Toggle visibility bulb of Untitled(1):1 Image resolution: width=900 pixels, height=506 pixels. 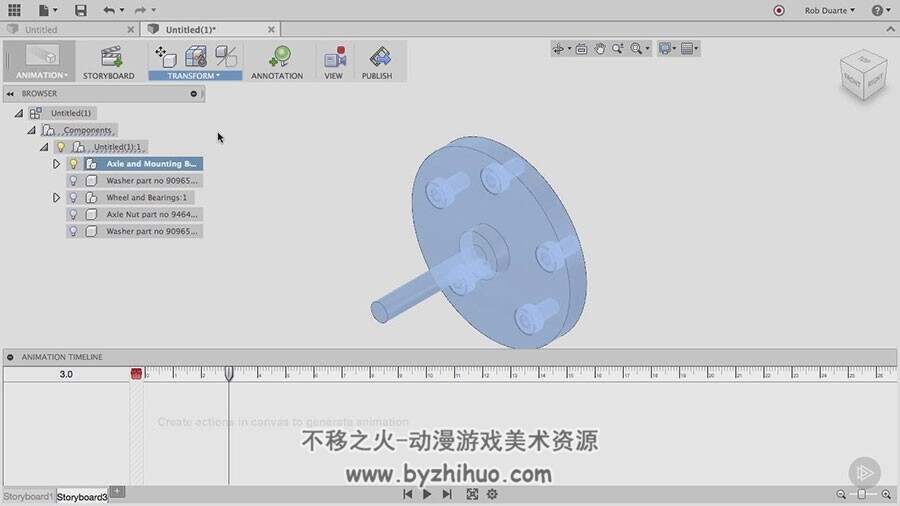(x=61, y=147)
